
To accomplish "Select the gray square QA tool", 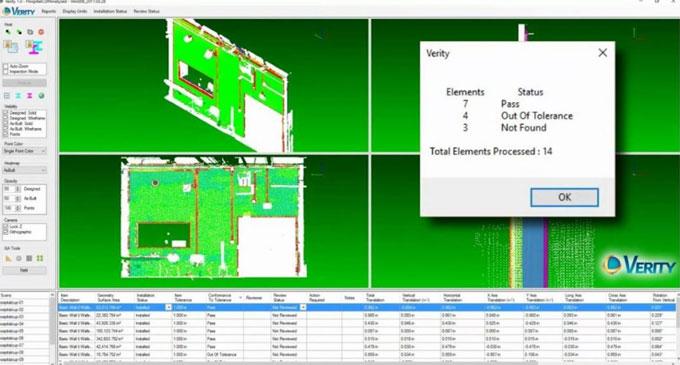I will (29, 258).
